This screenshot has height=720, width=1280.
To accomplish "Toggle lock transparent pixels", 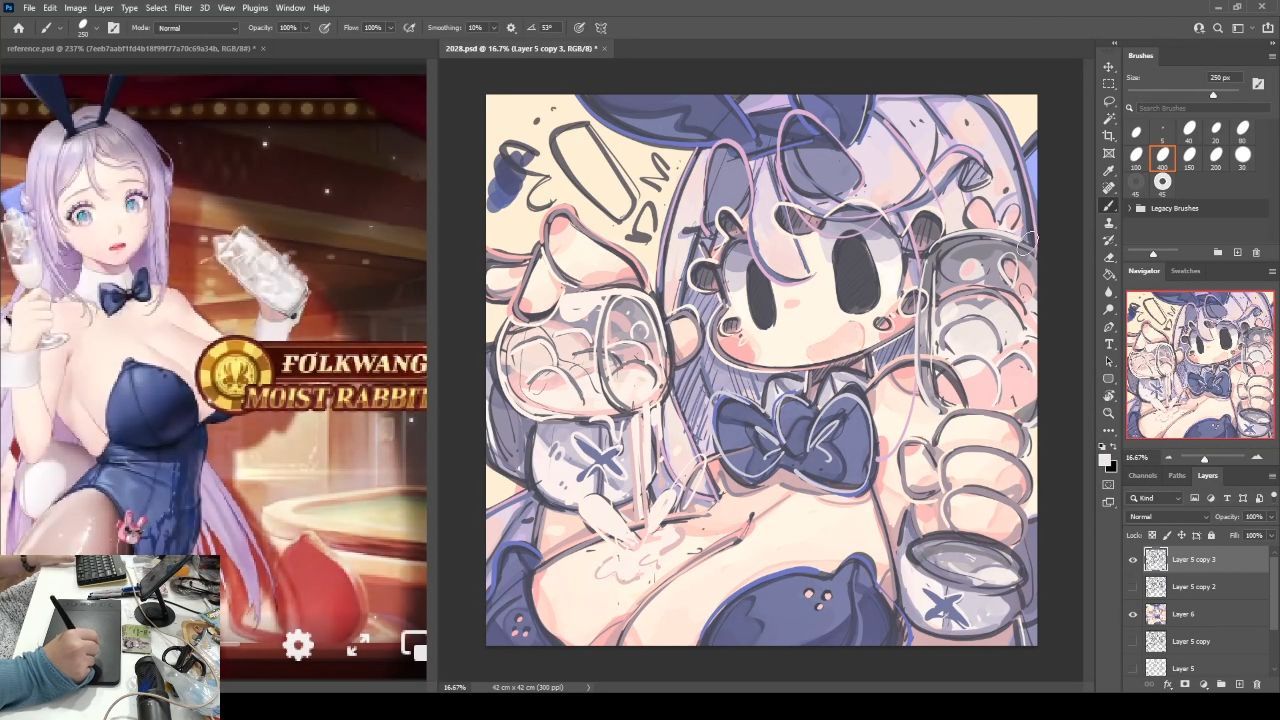I will (1152, 536).
